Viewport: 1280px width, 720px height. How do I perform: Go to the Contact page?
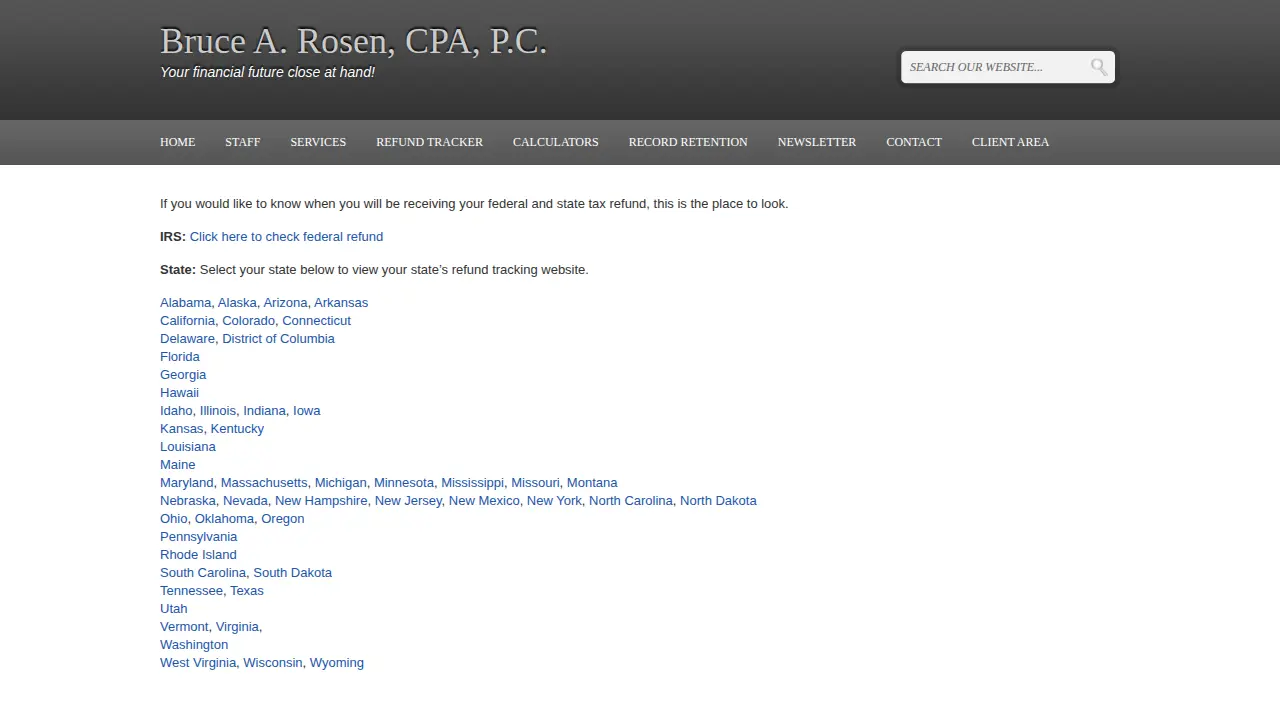[x=914, y=142]
